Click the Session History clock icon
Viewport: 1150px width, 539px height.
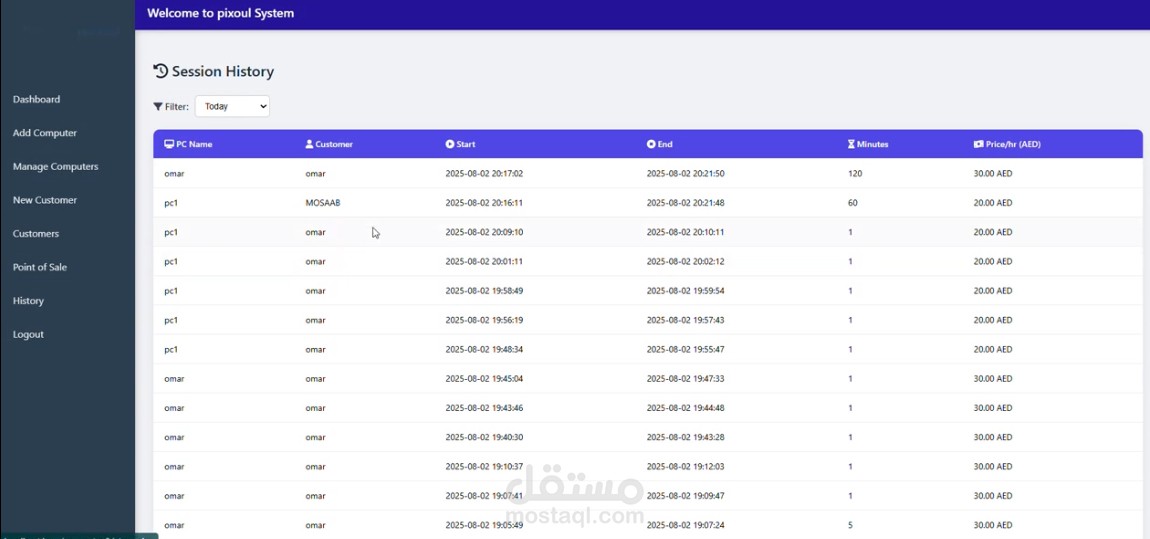point(160,71)
